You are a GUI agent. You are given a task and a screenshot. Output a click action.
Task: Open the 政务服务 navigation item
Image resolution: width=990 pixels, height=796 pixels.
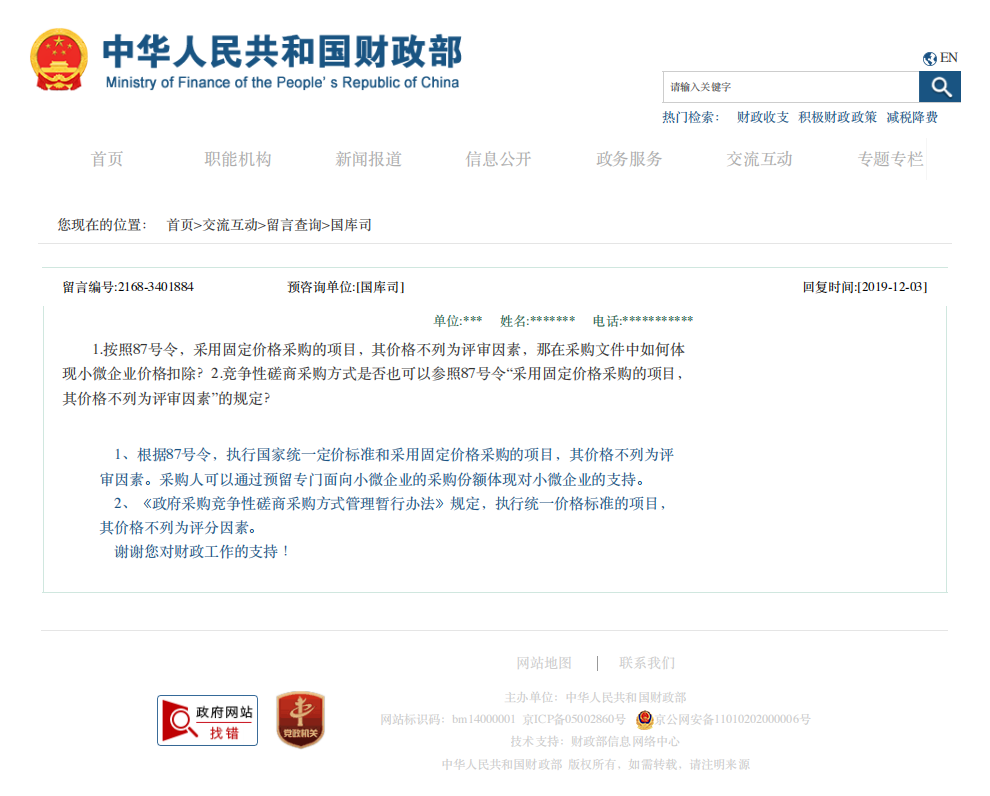pos(627,158)
